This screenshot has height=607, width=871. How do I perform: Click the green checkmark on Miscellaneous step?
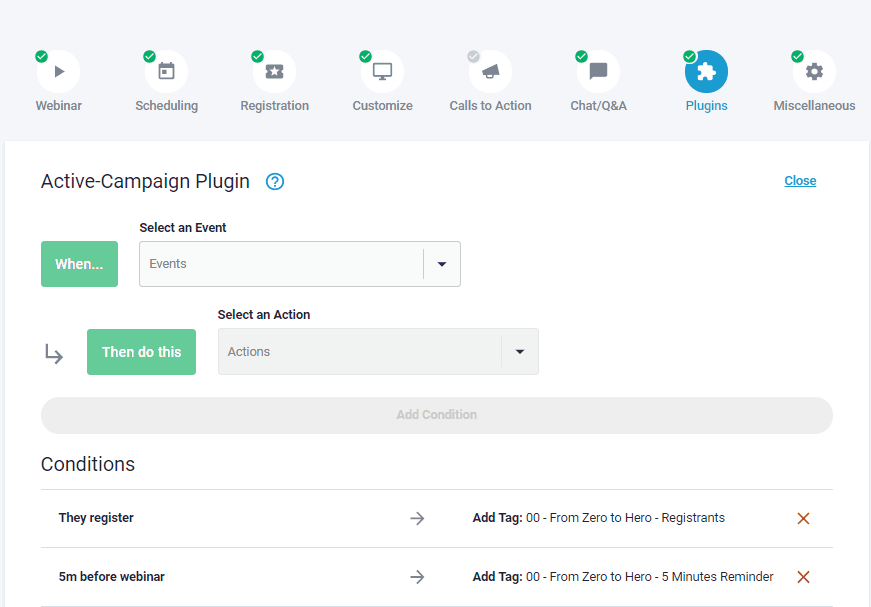798,56
